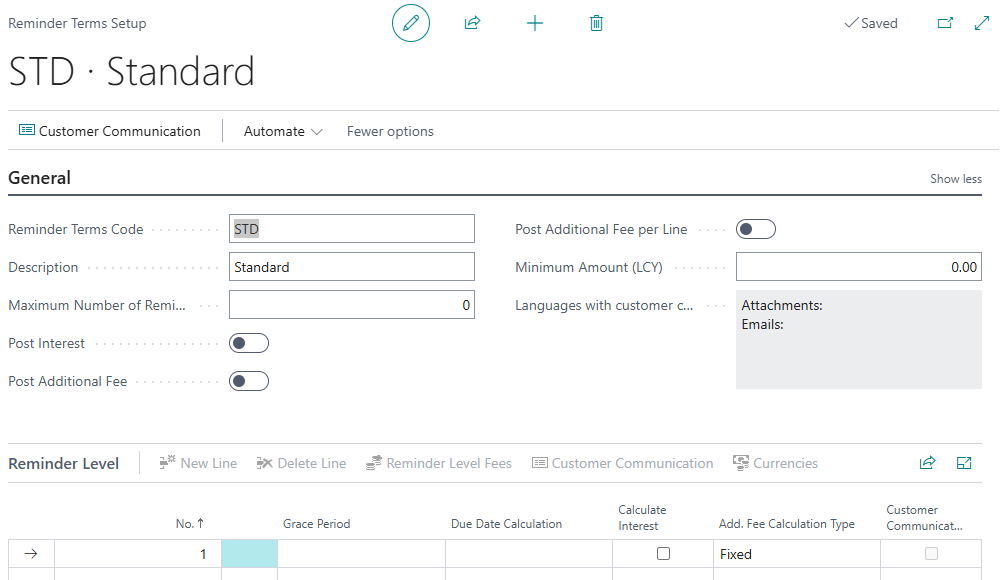The height and width of the screenshot is (580, 1000).
Task: Click share icon in Reminder Level section
Action: 927,463
